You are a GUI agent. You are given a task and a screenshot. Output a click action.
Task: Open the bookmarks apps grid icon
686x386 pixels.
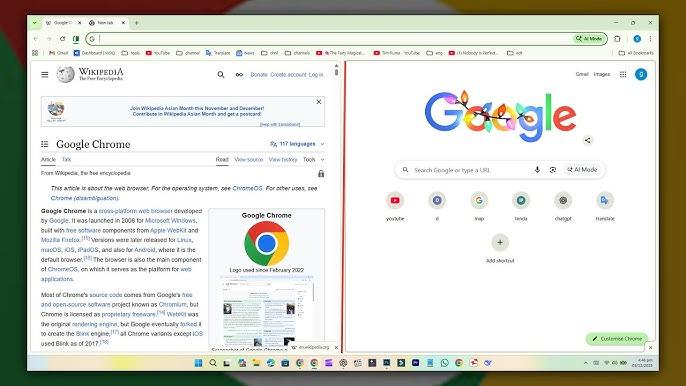(35, 53)
